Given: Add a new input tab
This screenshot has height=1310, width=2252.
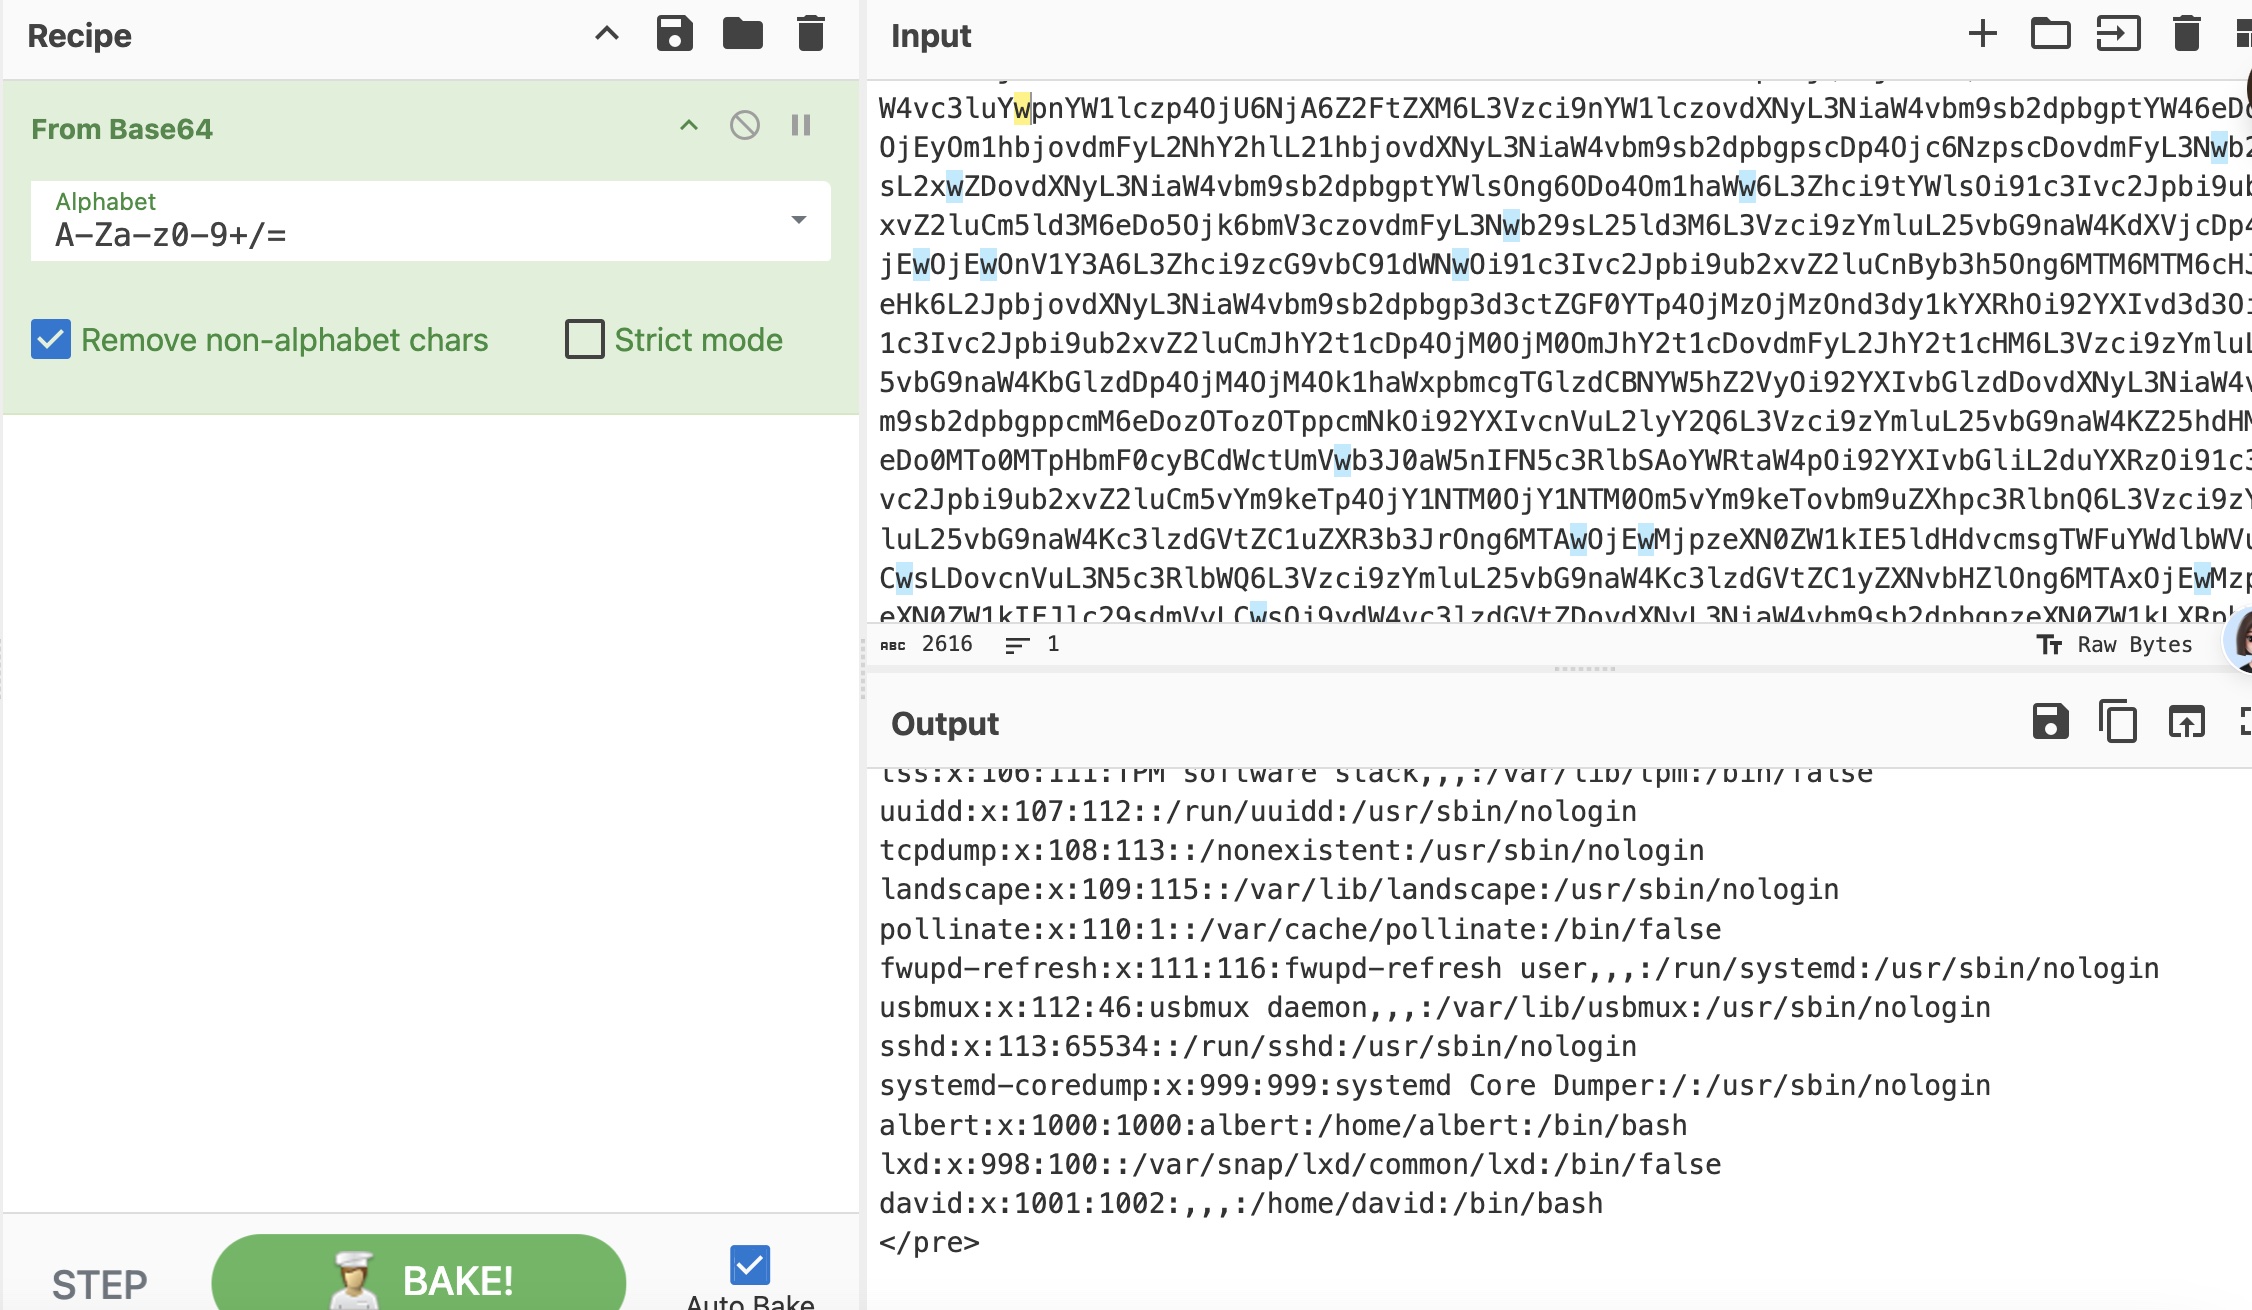Looking at the screenshot, I should (x=1982, y=34).
